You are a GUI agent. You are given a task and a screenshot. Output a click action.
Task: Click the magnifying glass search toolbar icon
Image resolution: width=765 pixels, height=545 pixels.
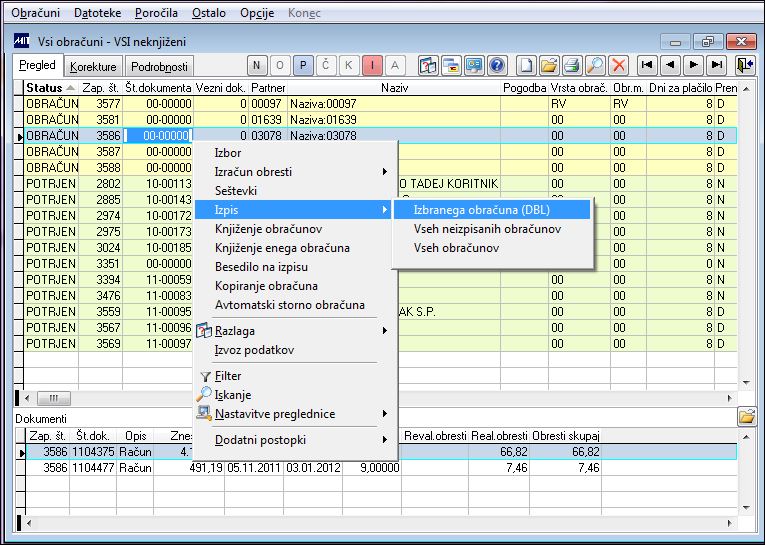[595, 65]
